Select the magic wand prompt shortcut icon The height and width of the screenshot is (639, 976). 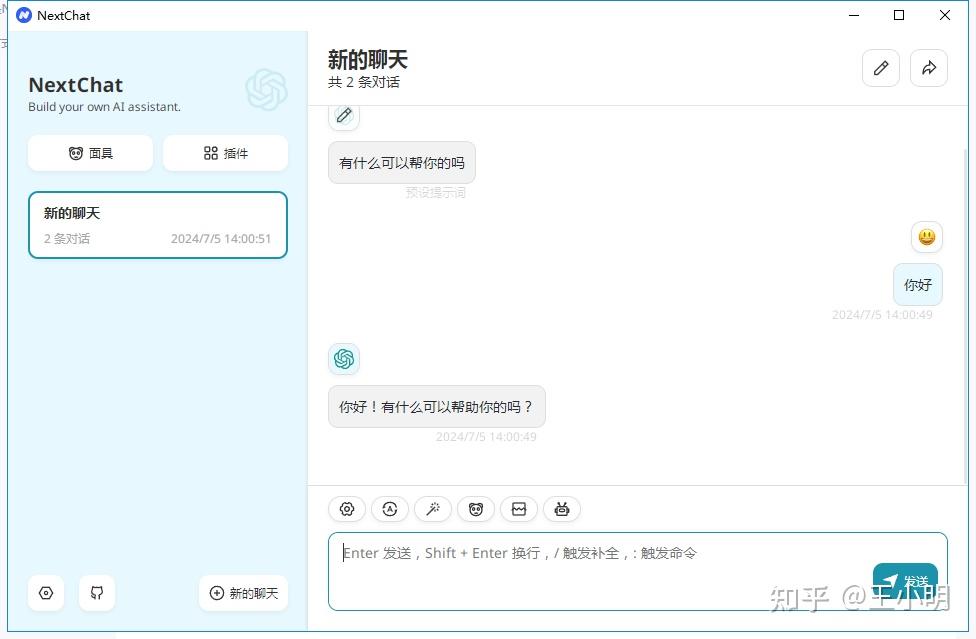432,509
